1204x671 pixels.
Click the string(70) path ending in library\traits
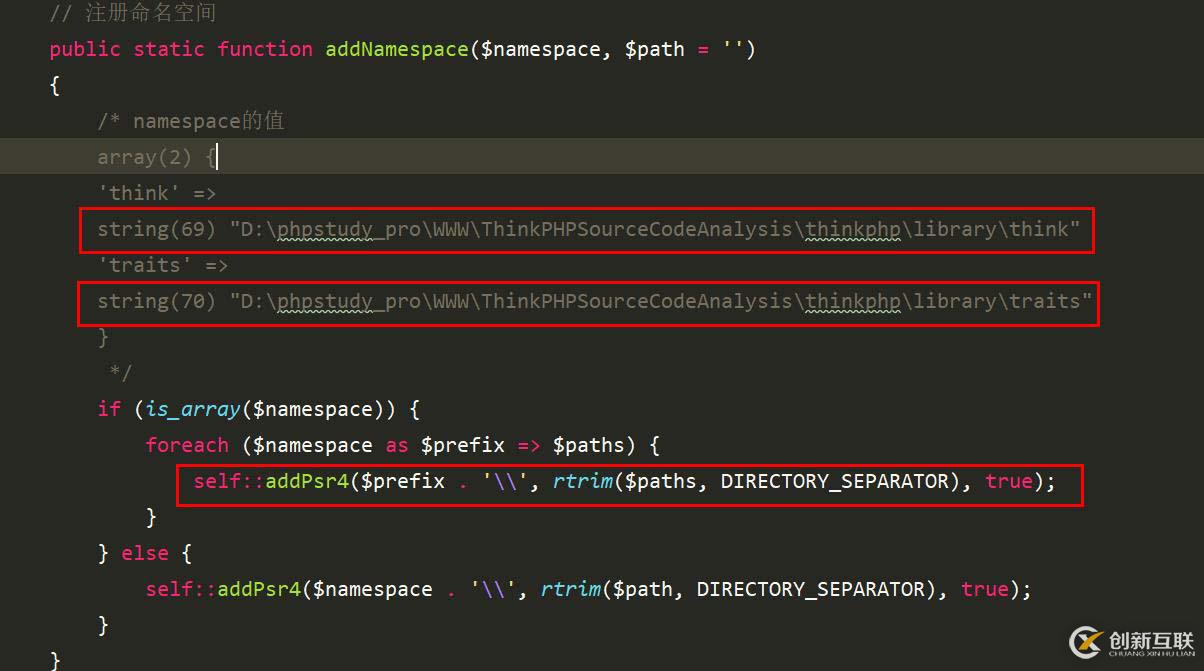tap(595, 301)
